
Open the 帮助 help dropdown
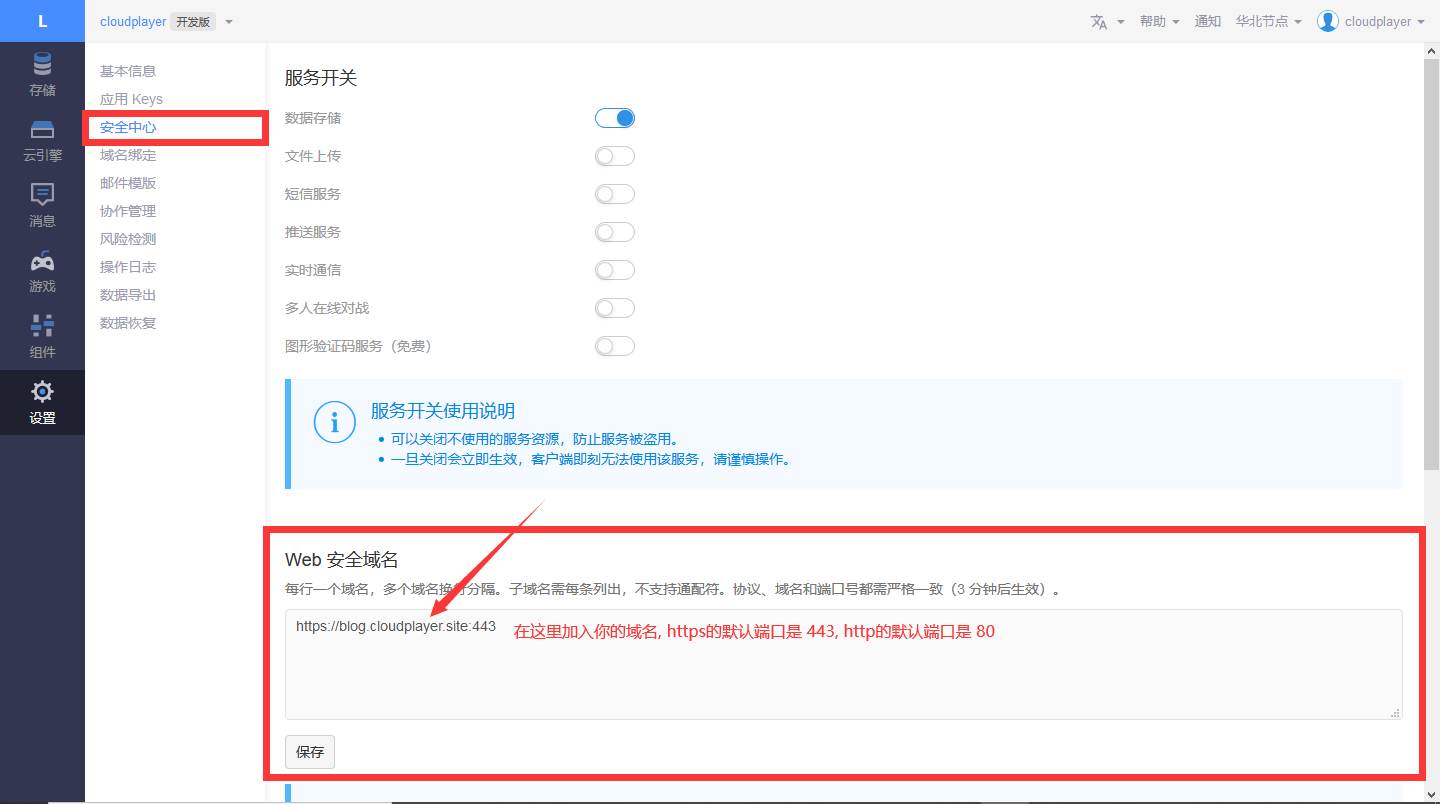point(1159,21)
